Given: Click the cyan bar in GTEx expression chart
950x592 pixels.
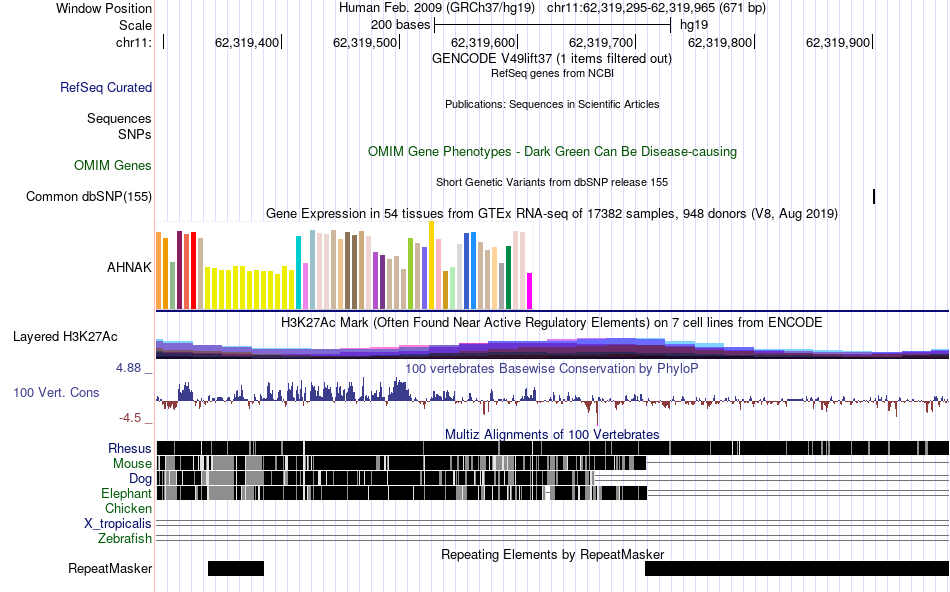Looking at the screenshot, I should 298,273.
